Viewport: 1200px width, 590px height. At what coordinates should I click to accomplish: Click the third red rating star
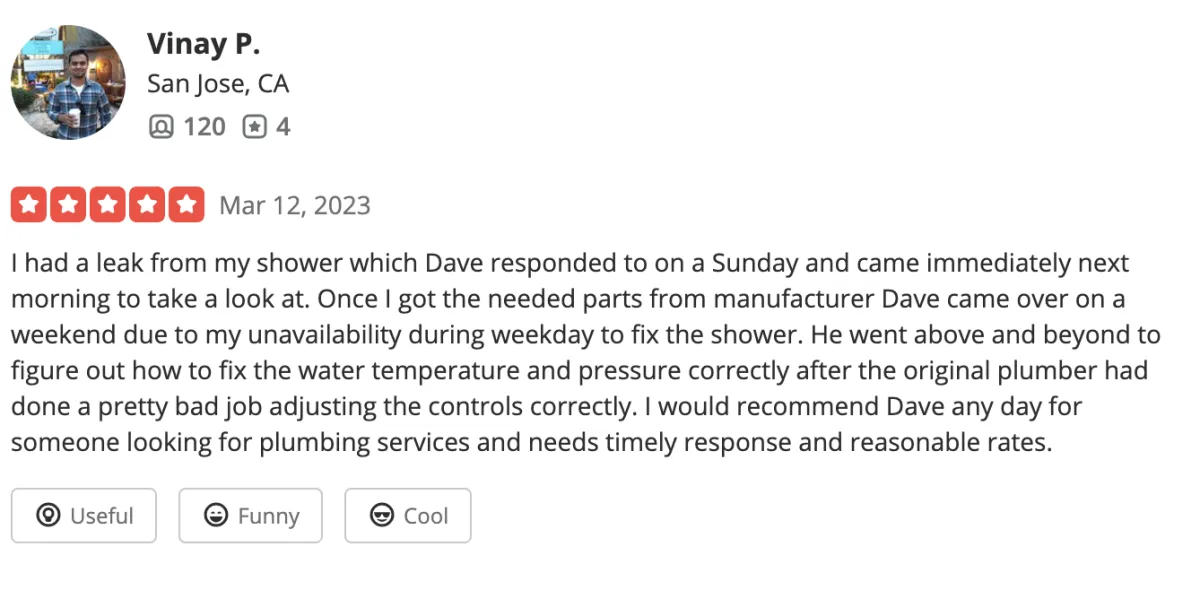tap(107, 205)
